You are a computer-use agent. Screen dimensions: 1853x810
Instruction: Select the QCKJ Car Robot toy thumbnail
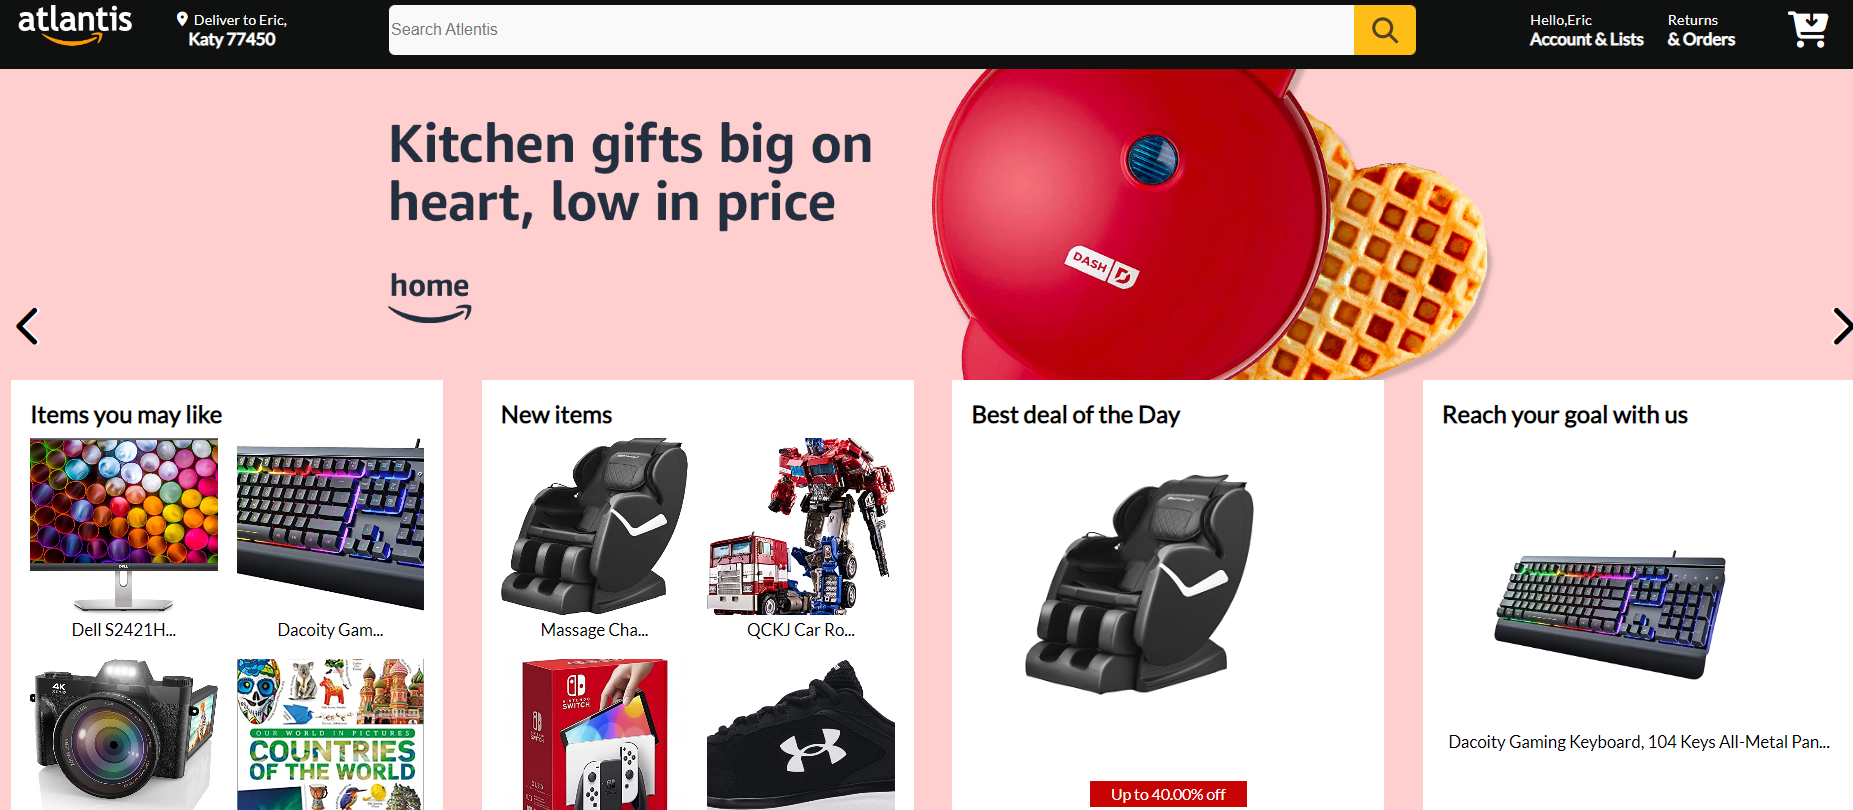click(x=801, y=526)
